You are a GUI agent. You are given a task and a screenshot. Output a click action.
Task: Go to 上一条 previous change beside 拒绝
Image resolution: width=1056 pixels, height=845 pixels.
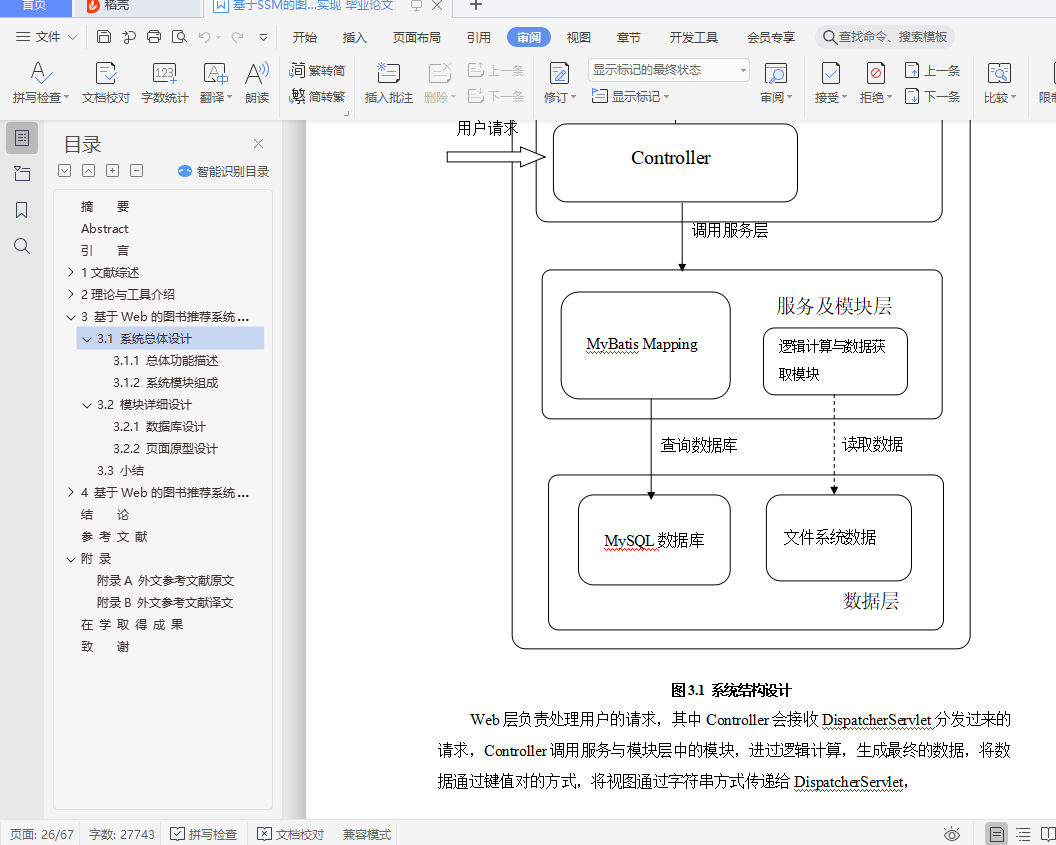(932, 70)
